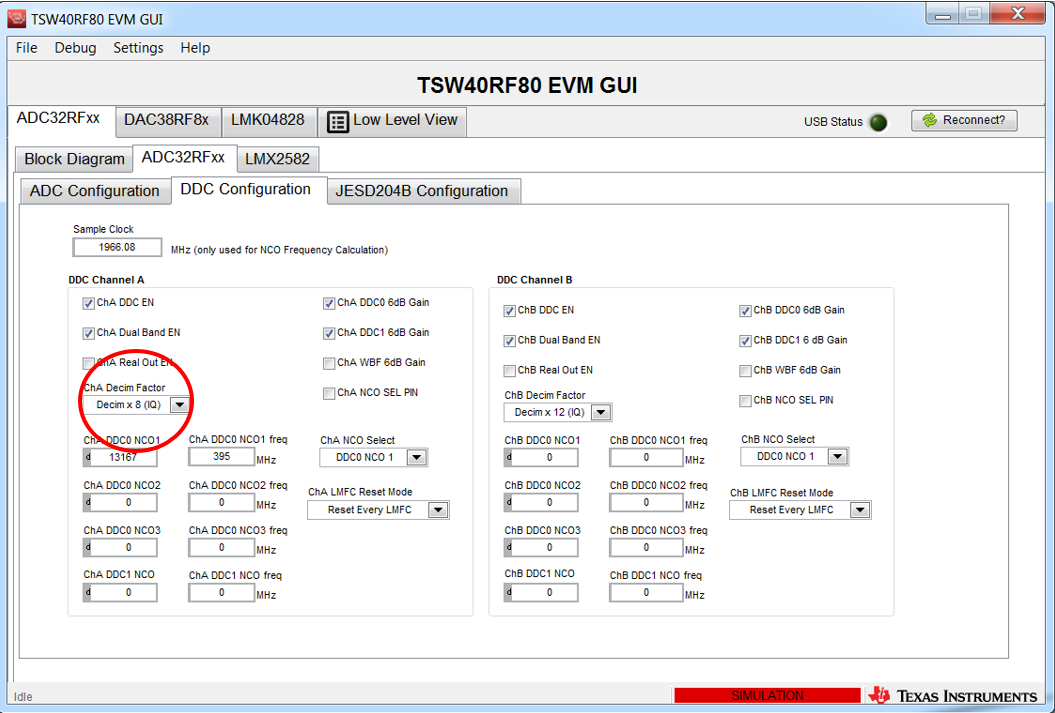Enable ChB NCO SEL PIN checkbox
Viewport: 1055px width, 713px height.
pyautogui.click(x=745, y=401)
